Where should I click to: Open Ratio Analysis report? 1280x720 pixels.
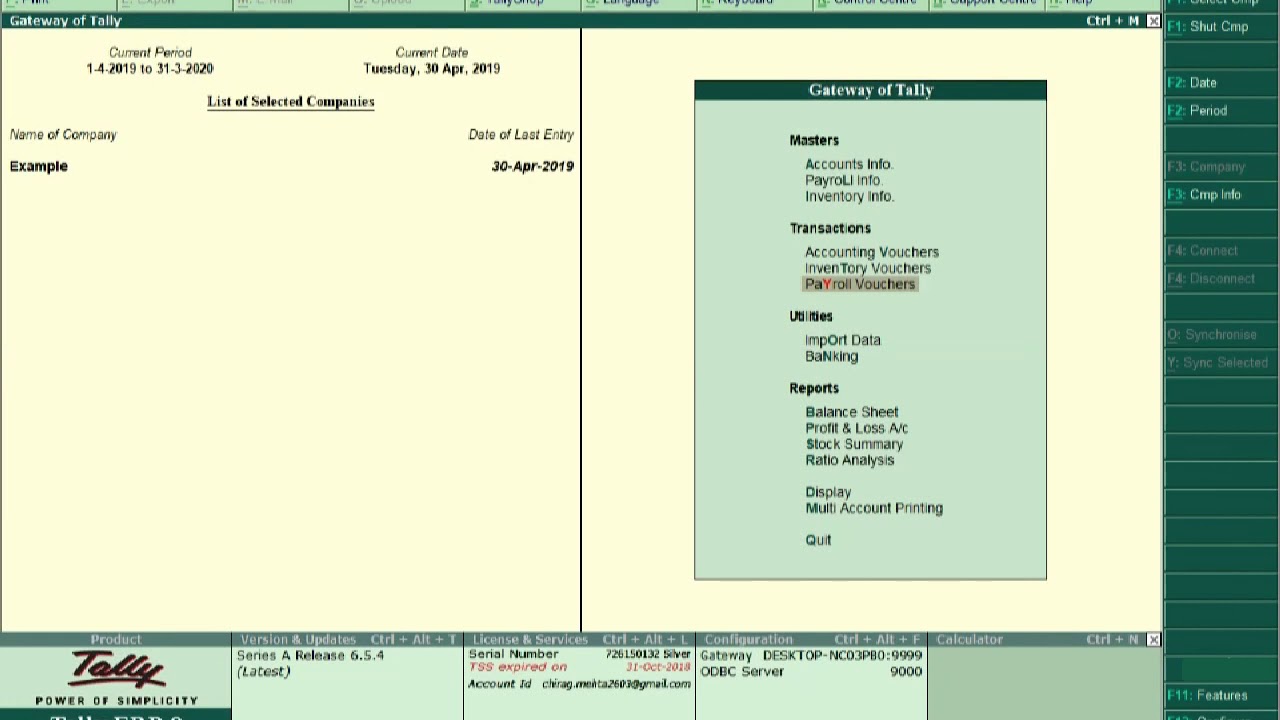(x=850, y=460)
